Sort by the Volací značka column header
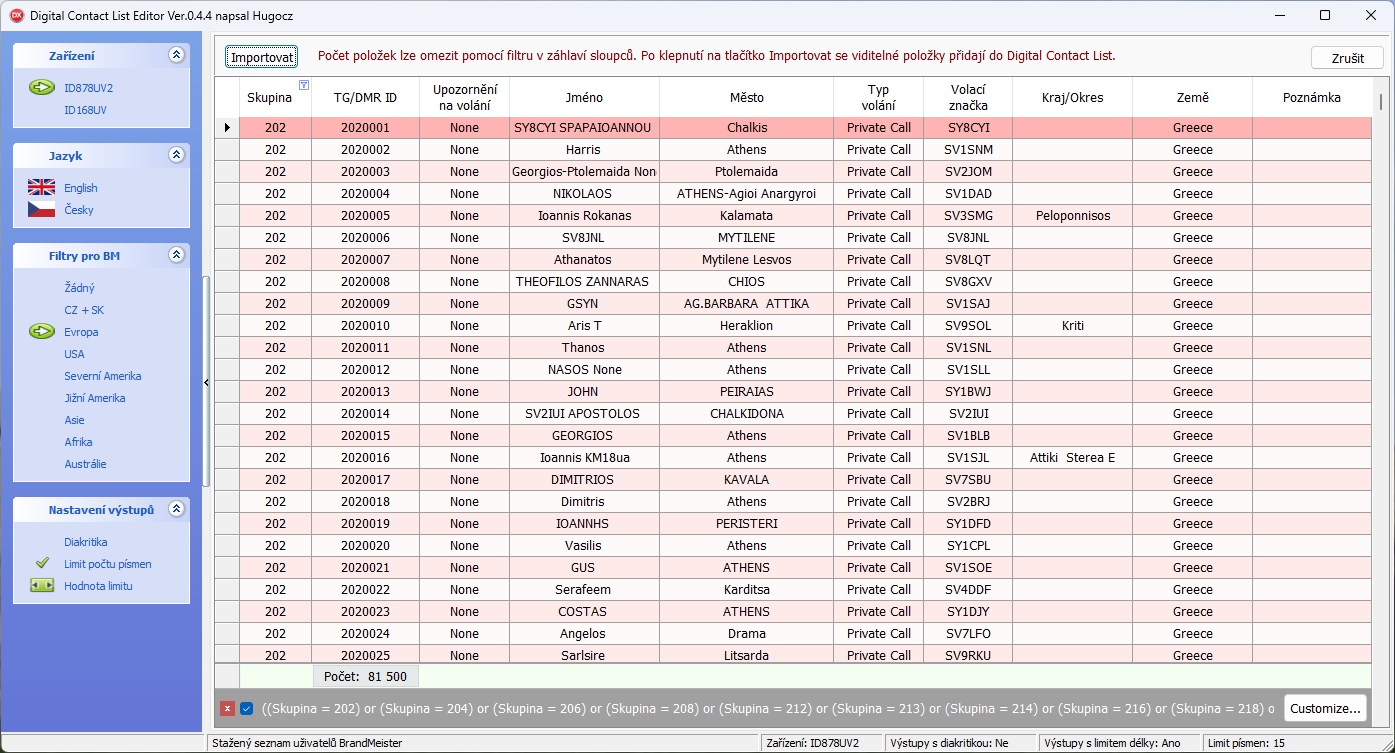Viewport: 1395px width, 753px height. [x=968, y=97]
